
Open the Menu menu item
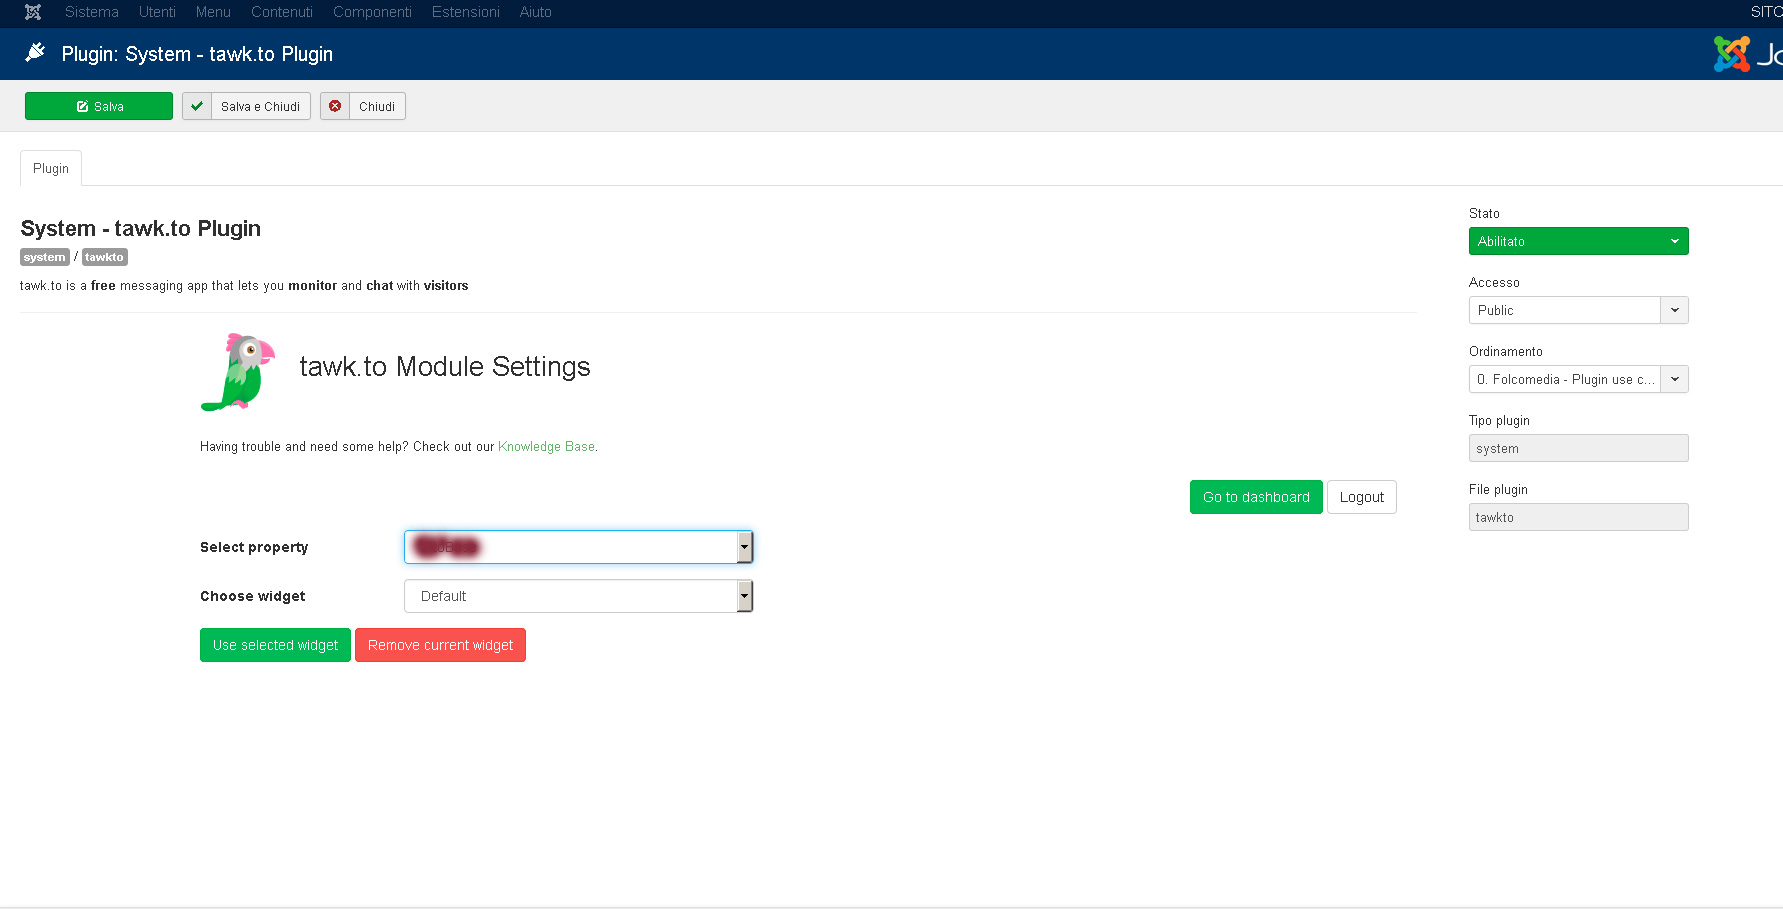[x=213, y=12]
